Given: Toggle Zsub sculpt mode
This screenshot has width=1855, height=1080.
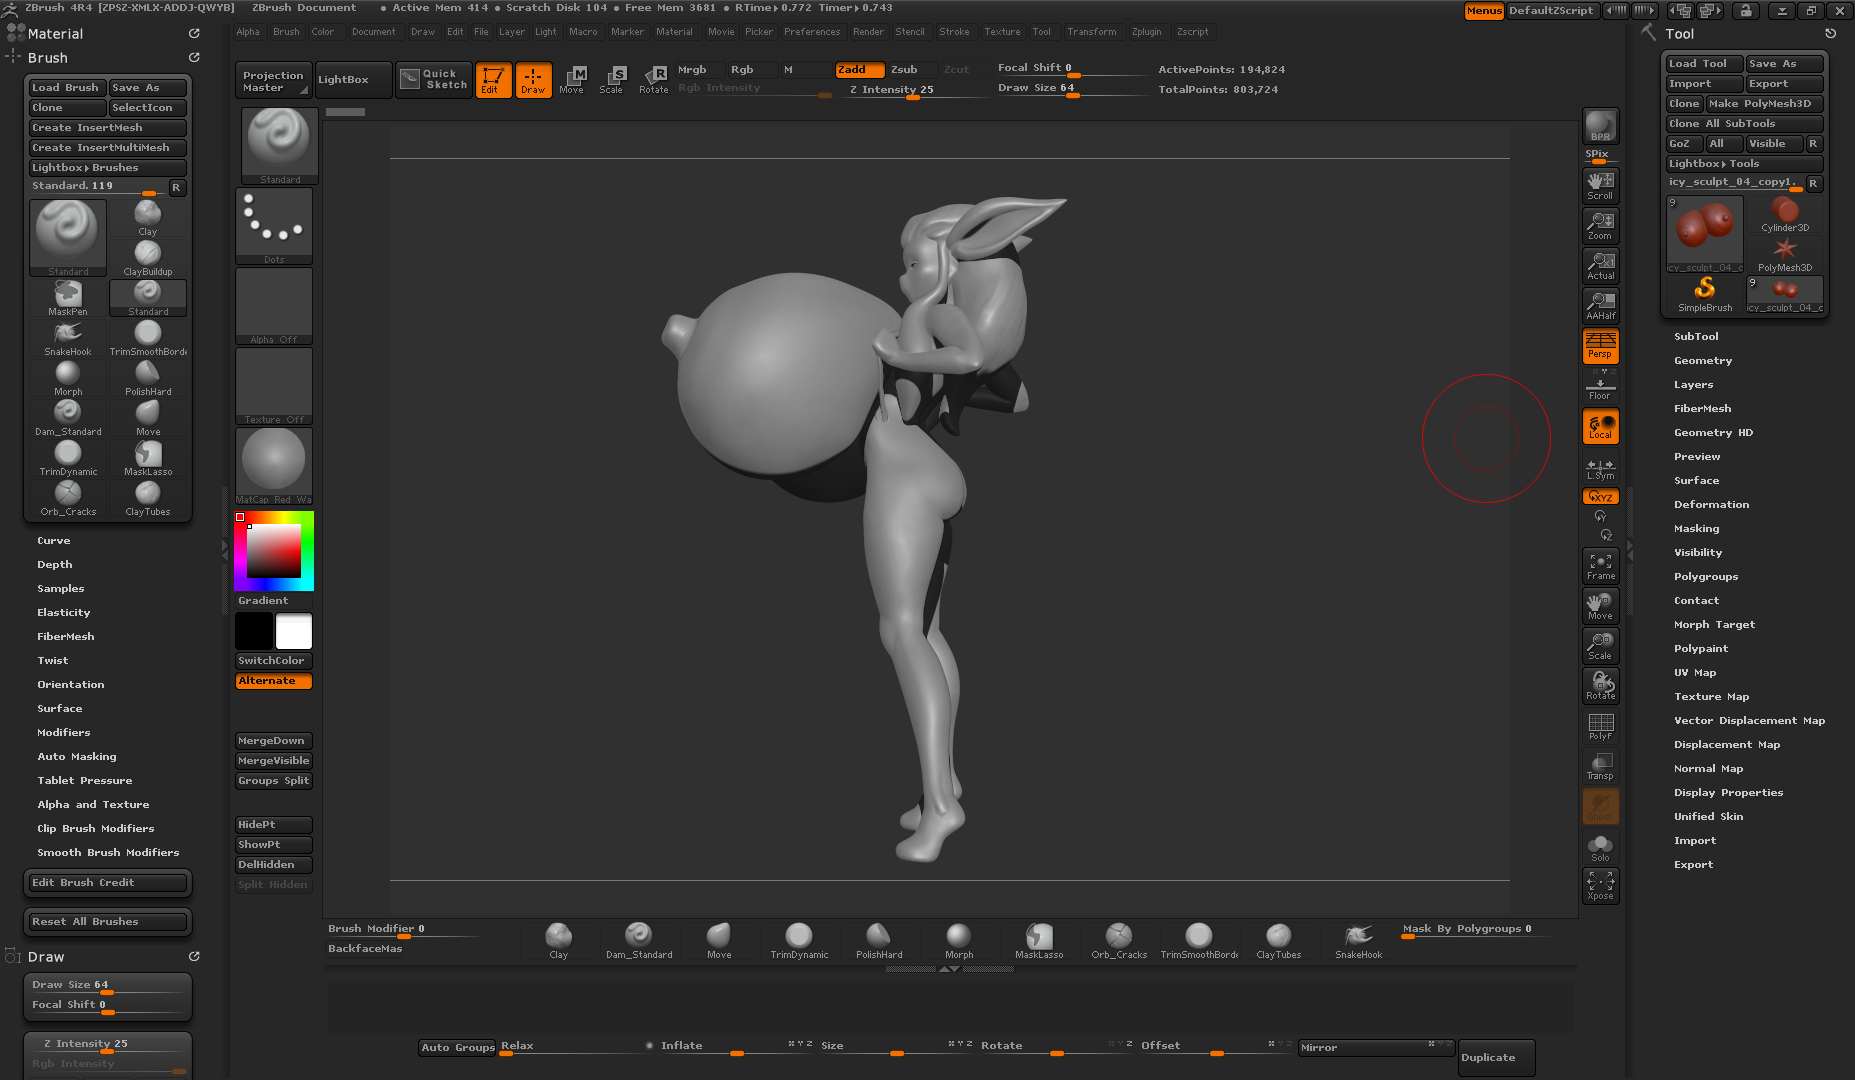Looking at the screenshot, I should pyautogui.click(x=905, y=69).
